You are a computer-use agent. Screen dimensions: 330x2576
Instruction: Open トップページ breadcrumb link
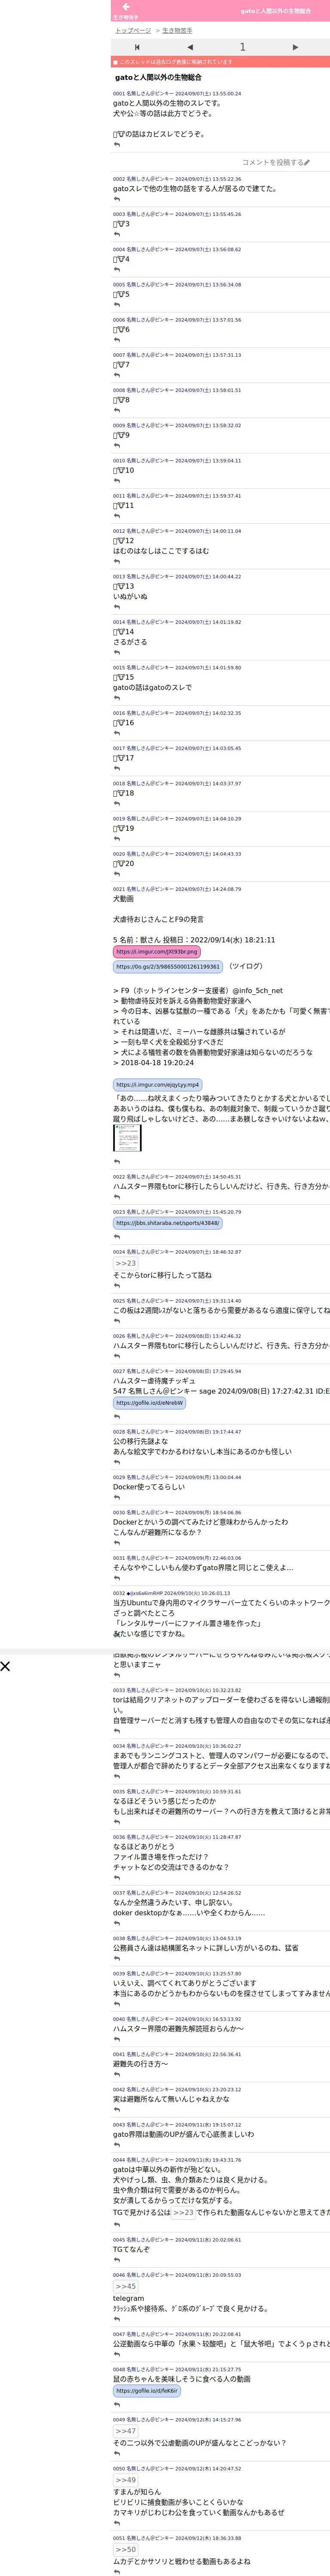click(x=133, y=31)
